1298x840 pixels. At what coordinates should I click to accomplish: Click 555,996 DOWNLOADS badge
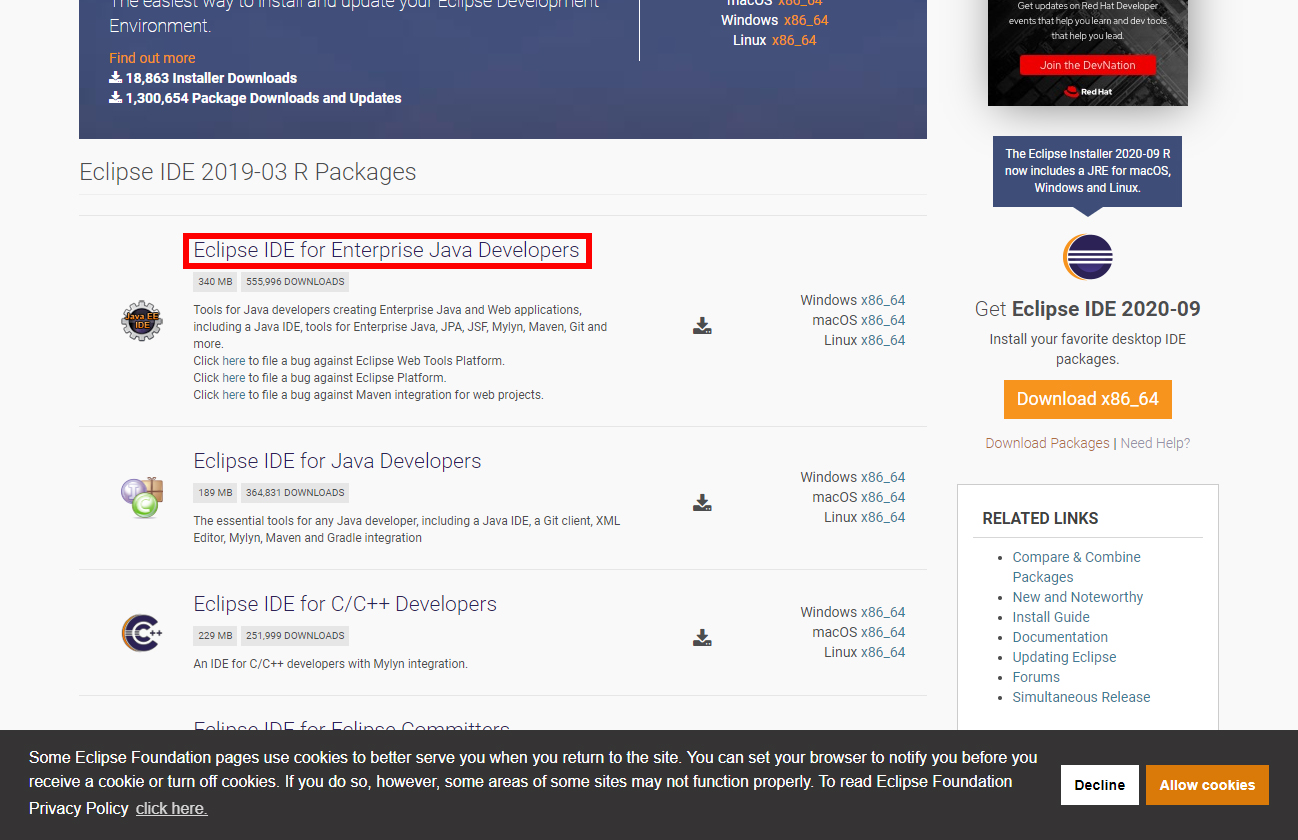point(295,282)
